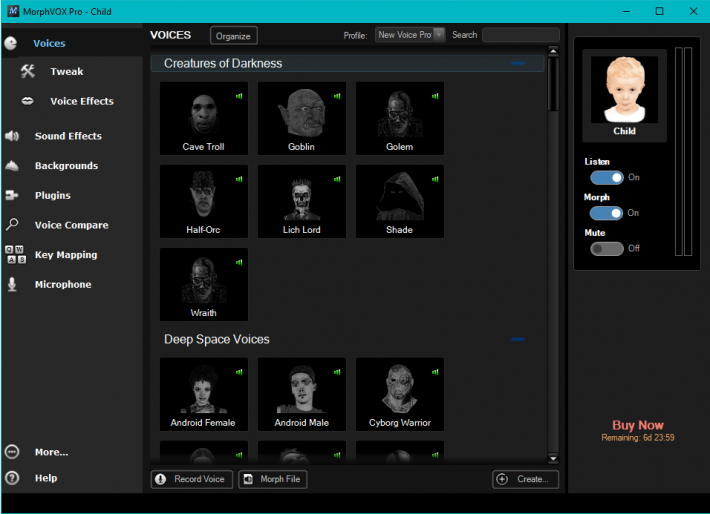Pick the Wraith voice
Viewport: 710px width, 514px height.
(x=204, y=284)
